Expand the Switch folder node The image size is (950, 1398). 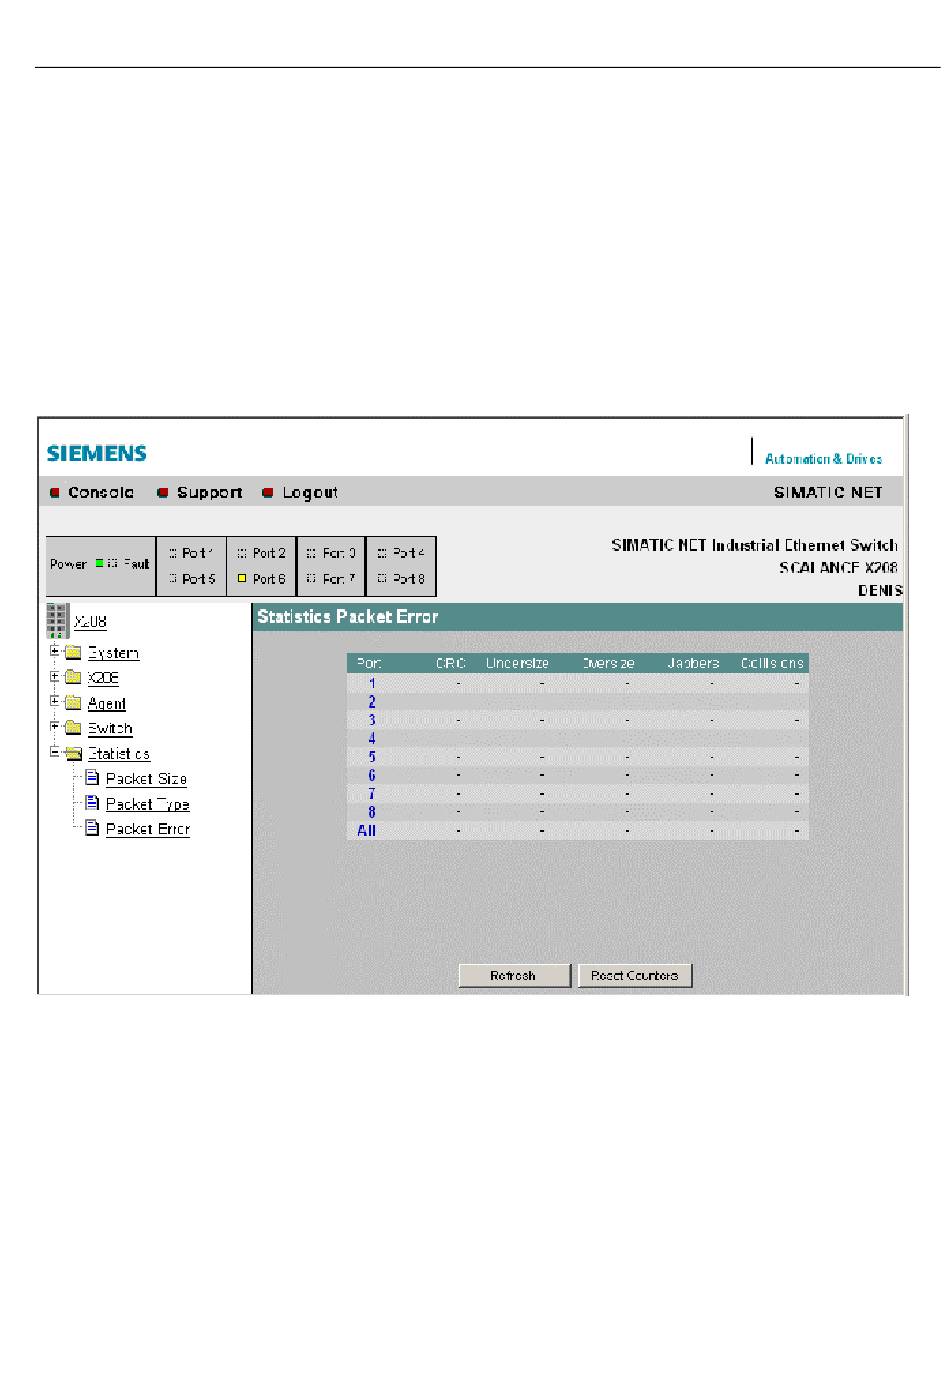(56, 727)
